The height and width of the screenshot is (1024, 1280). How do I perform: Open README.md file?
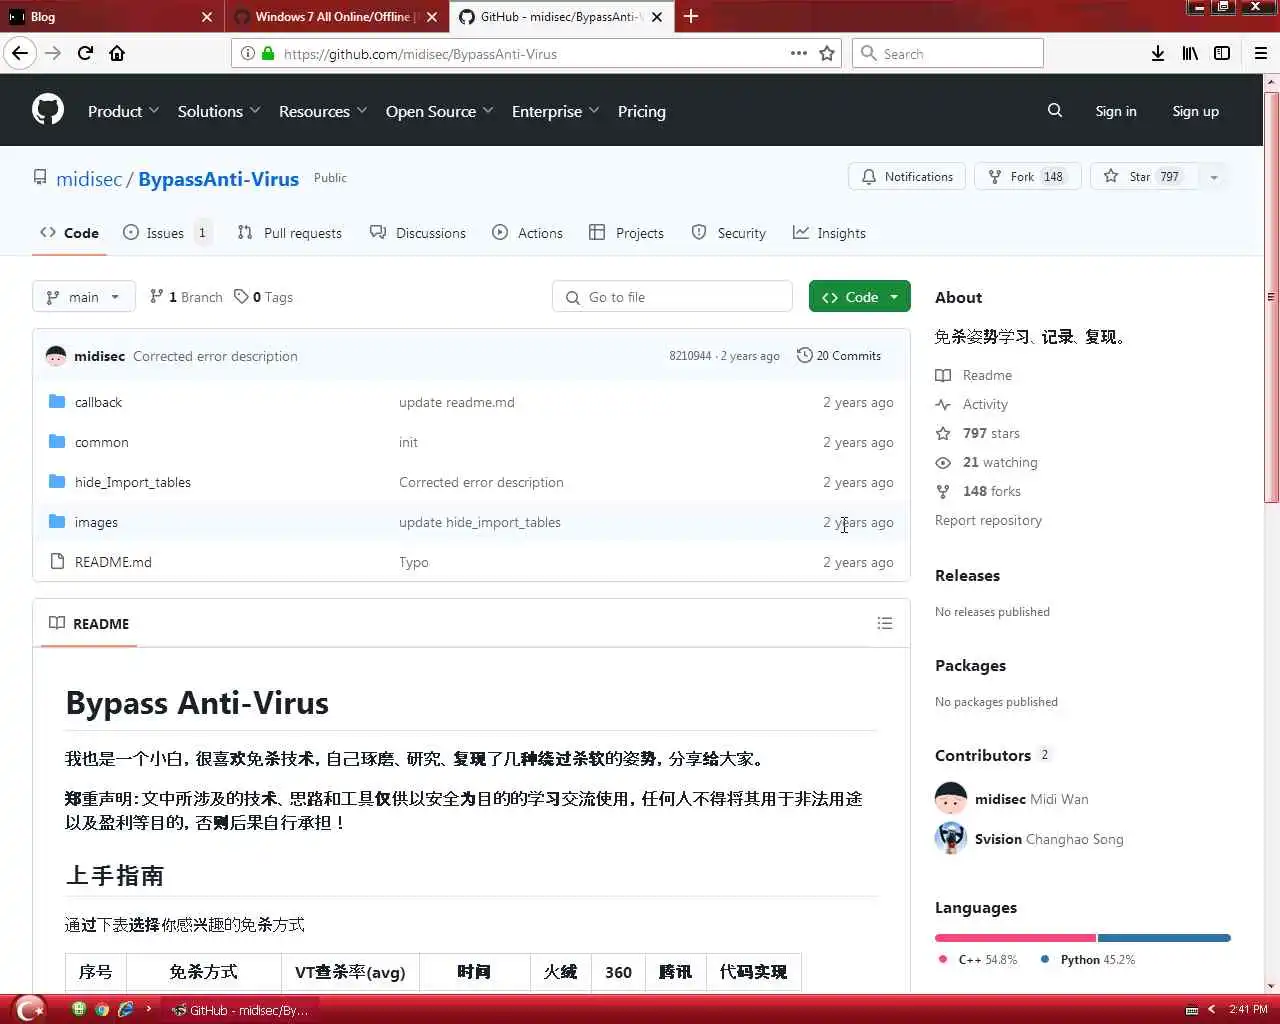click(x=113, y=562)
